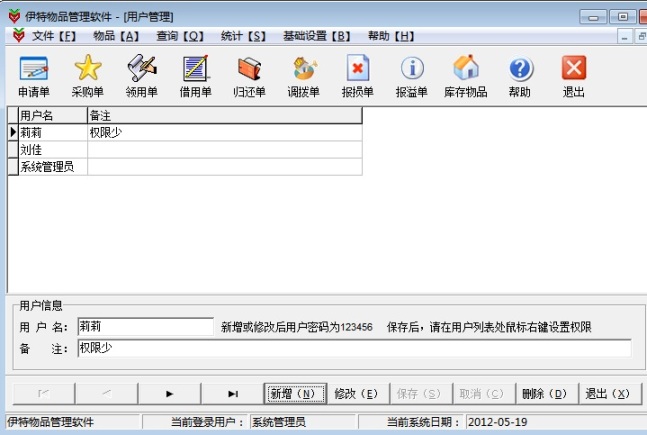Viewport: 647px width, 435px height.
Task: Open the 采购单 star icon
Action: [x=87, y=76]
